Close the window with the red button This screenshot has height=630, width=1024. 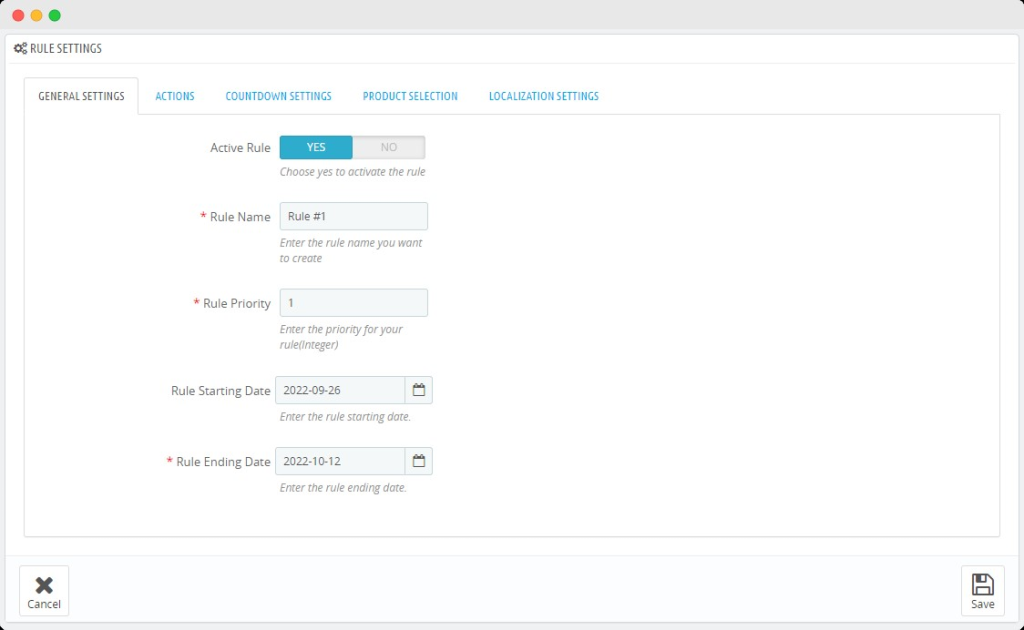[18, 15]
